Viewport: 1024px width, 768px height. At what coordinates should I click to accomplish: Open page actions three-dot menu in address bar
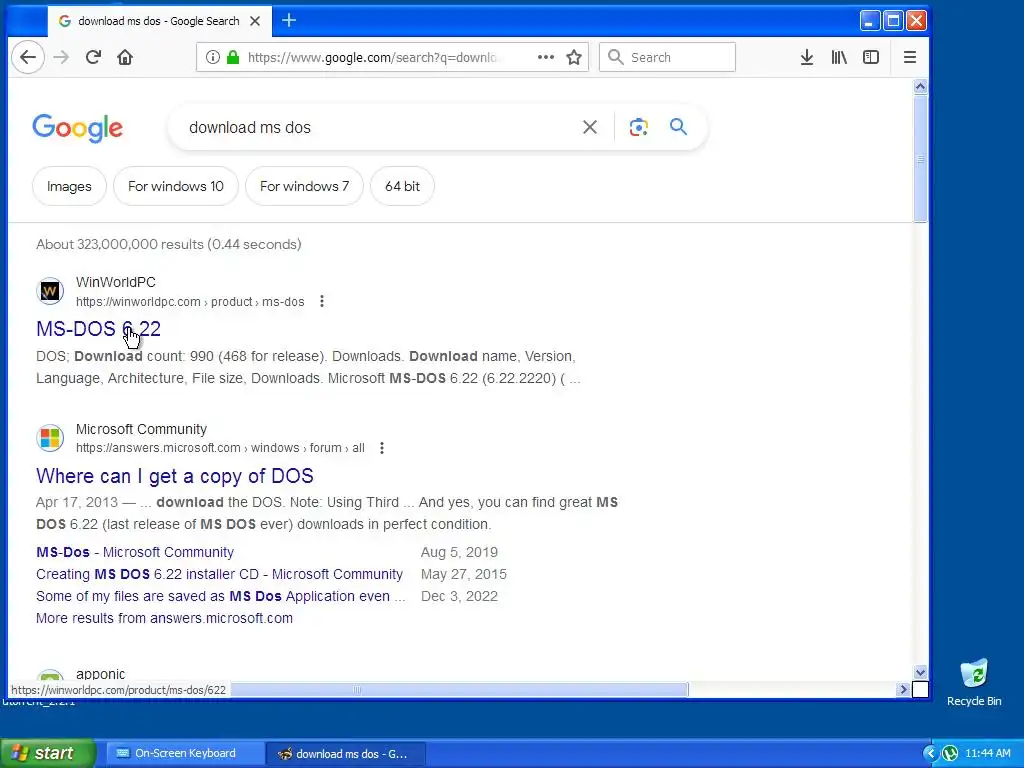(x=546, y=57)
